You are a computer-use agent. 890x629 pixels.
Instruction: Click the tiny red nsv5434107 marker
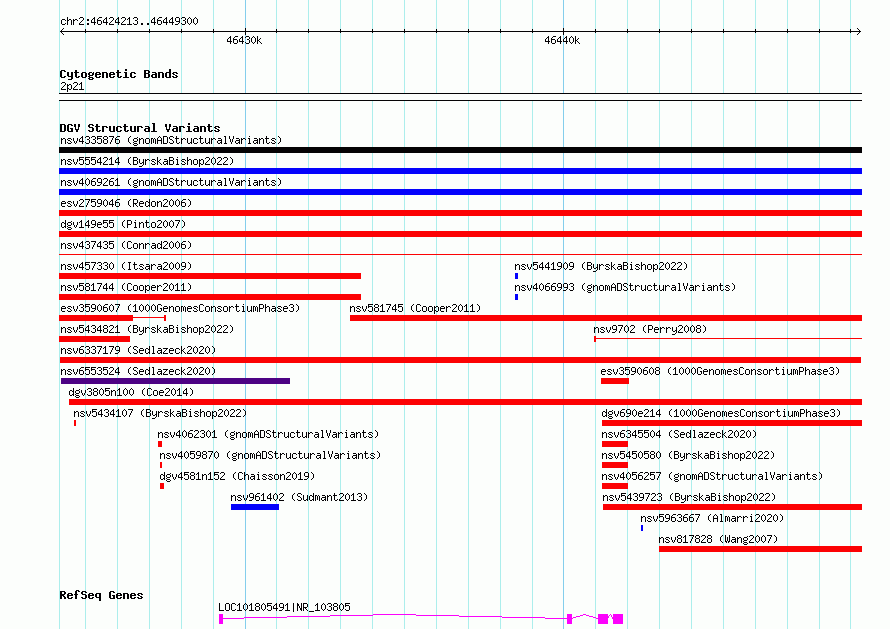coord(75,423)
